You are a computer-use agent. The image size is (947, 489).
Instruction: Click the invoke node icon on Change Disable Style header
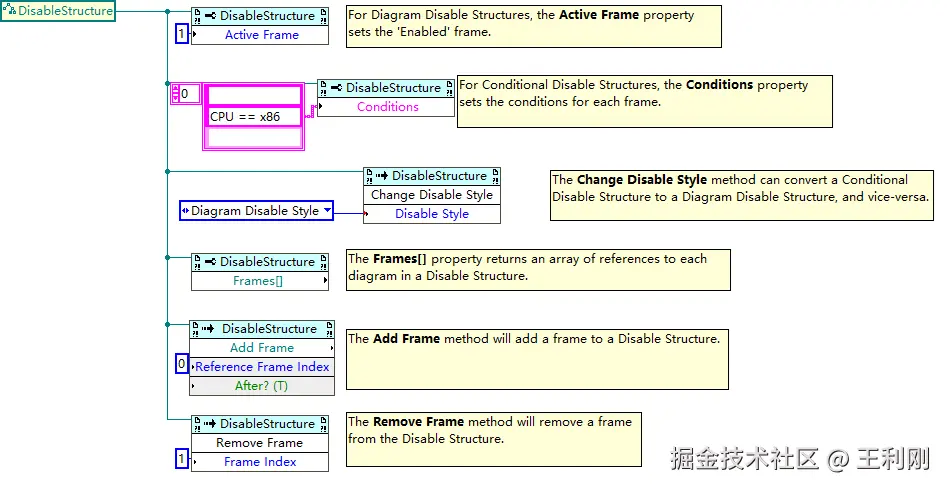point(382,176)
